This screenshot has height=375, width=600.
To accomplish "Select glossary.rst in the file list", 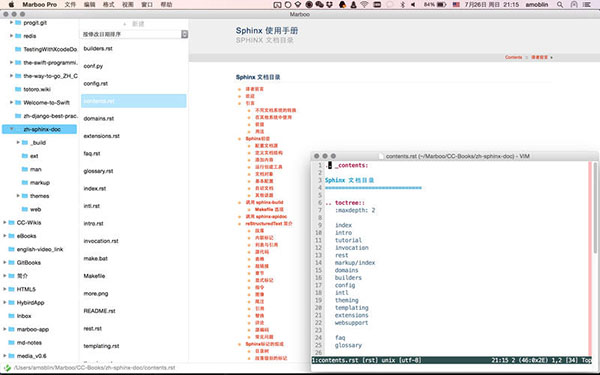I will pyautogui.click(x=134, y=171).
